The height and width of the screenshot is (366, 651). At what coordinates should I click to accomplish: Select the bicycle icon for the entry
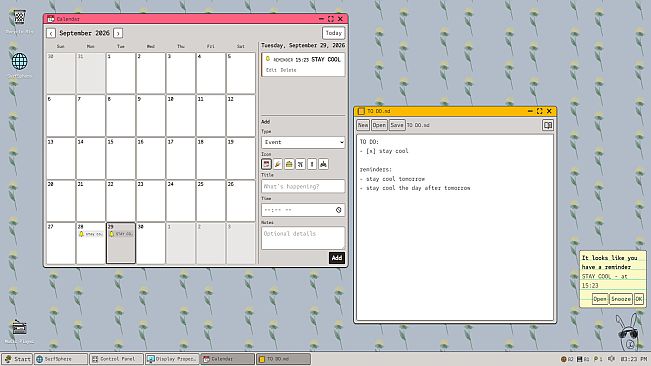click(x=323, y=164)
